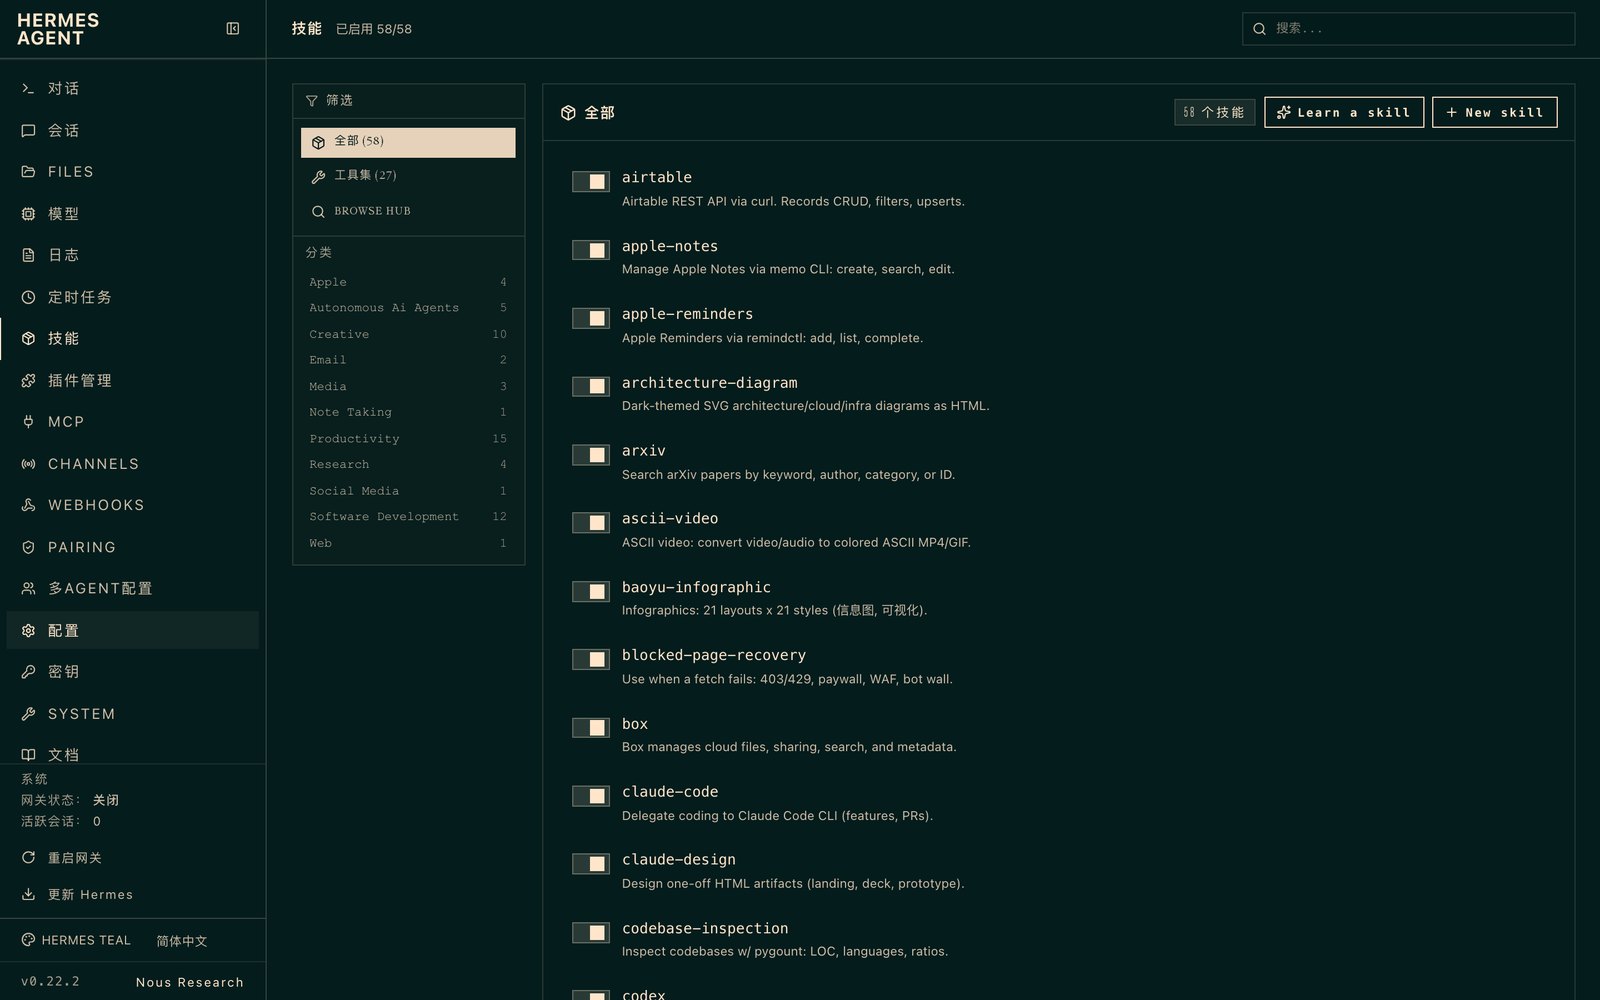This screenshot has width=1600, height=1000.
Task: Focus the 搜索 search field
Action: (x=1408, y=29)
